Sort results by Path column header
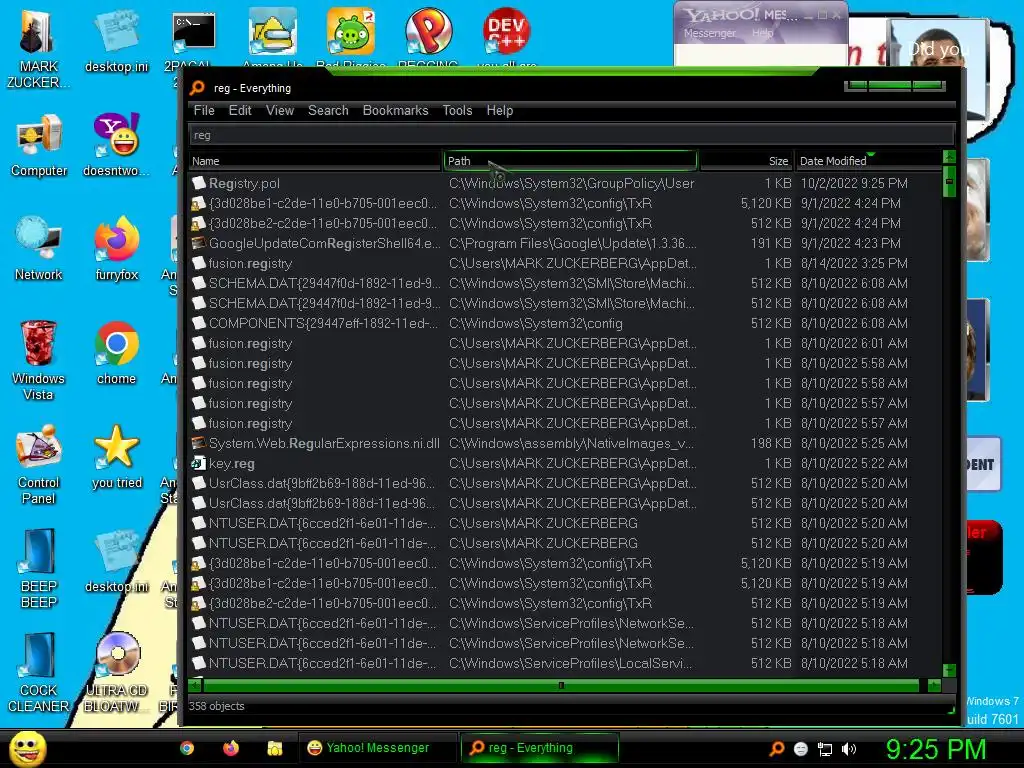 coord(570,161)
